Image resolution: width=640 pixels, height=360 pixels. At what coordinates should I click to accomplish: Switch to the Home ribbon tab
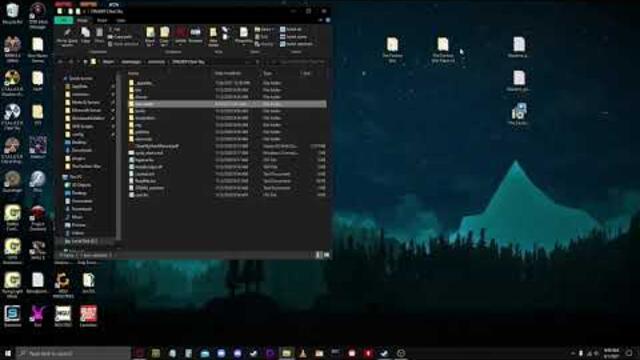82,20
